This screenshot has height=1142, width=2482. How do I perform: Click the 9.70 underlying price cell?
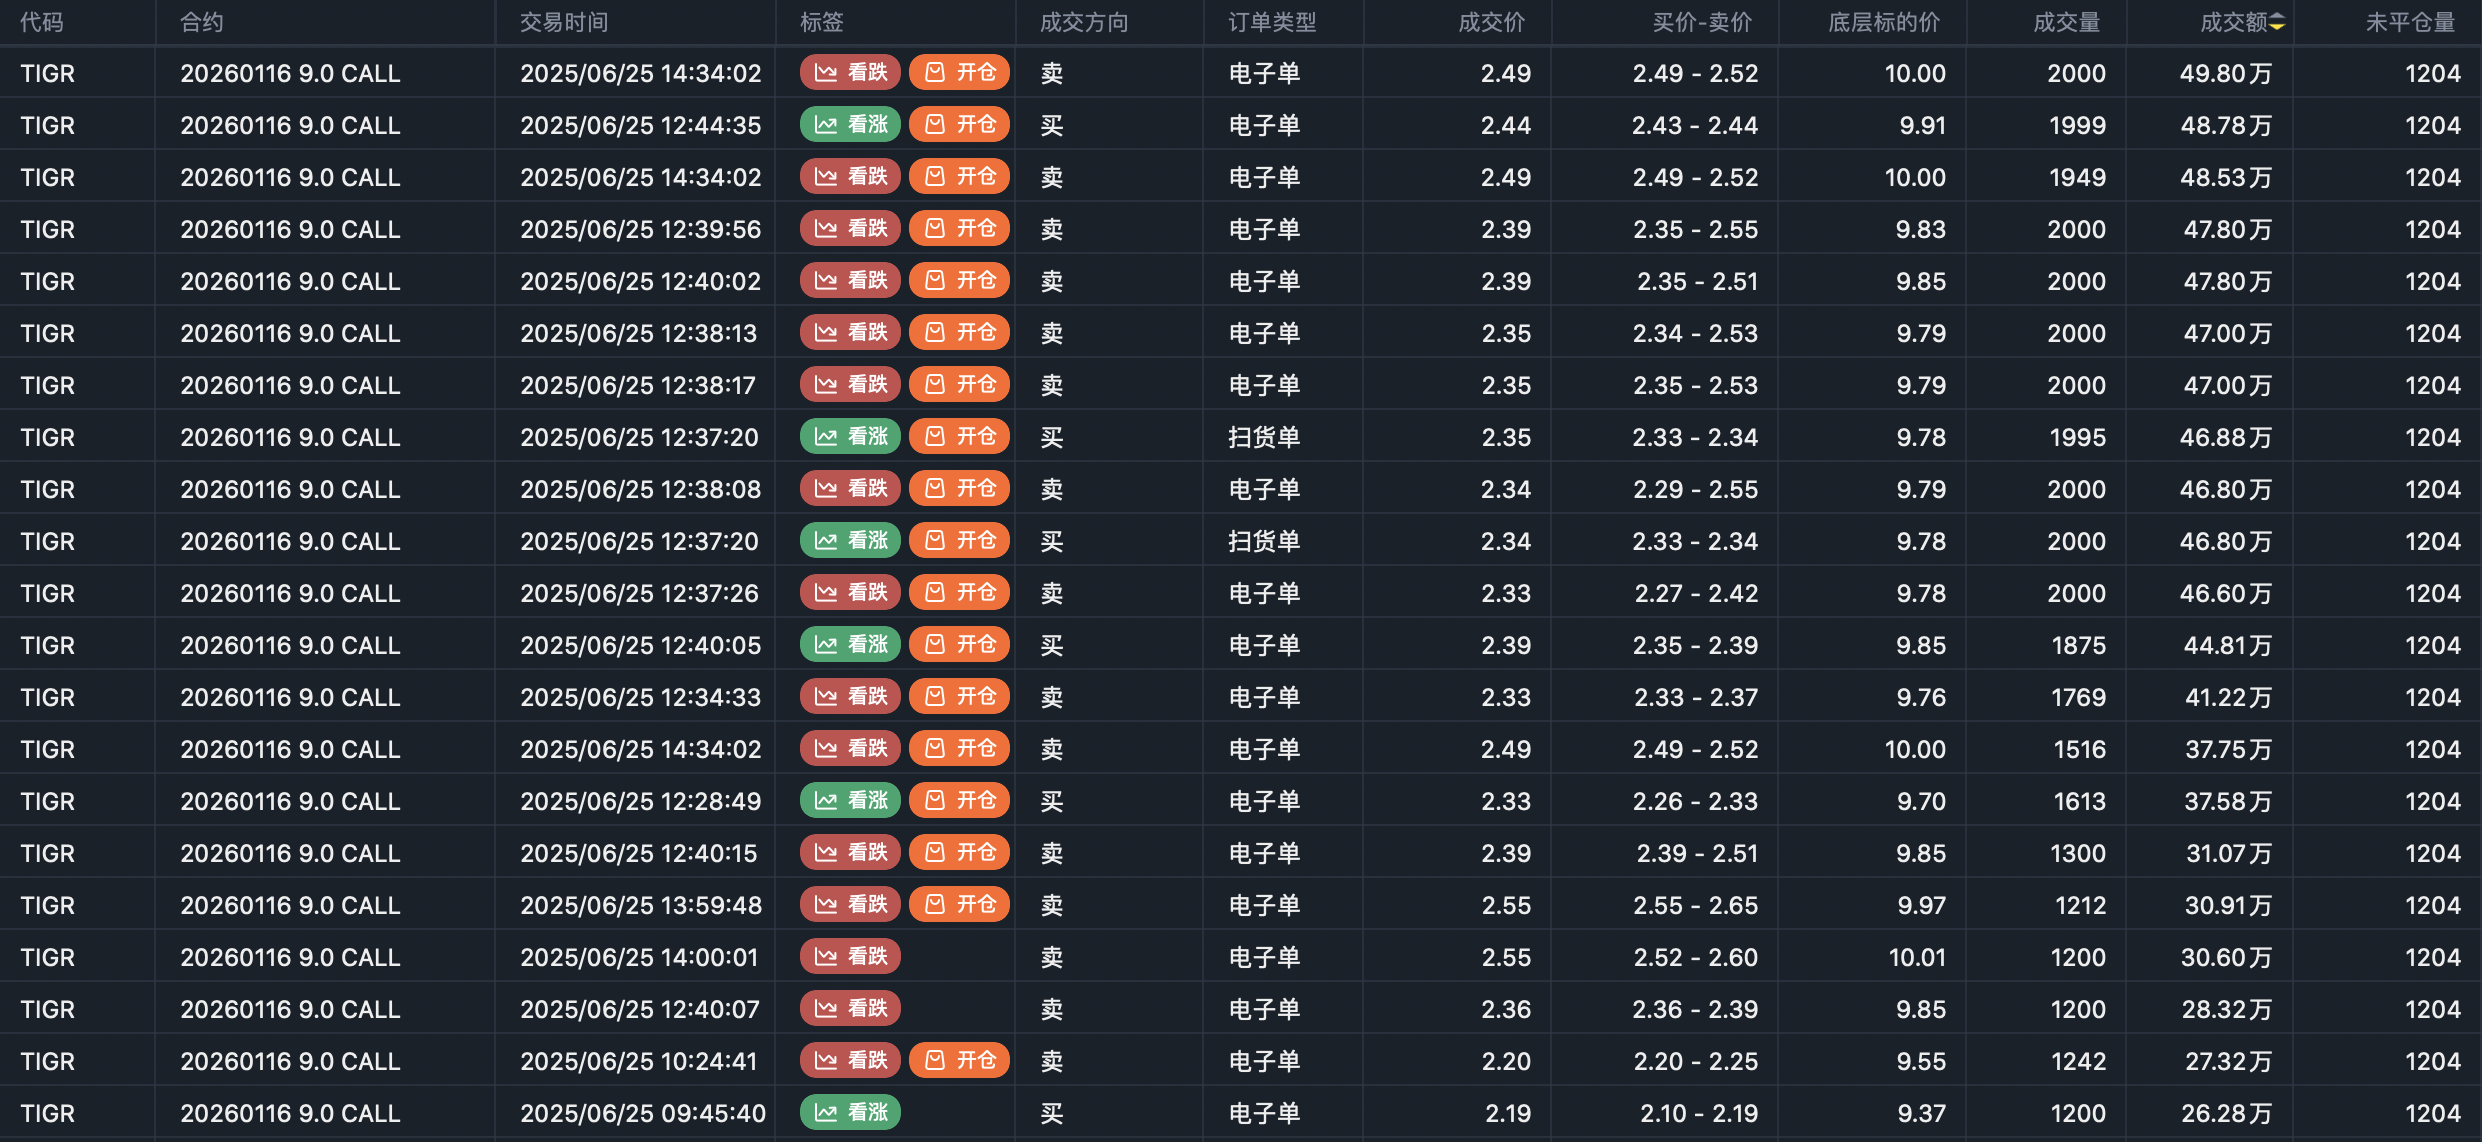tap(1921, 801)
